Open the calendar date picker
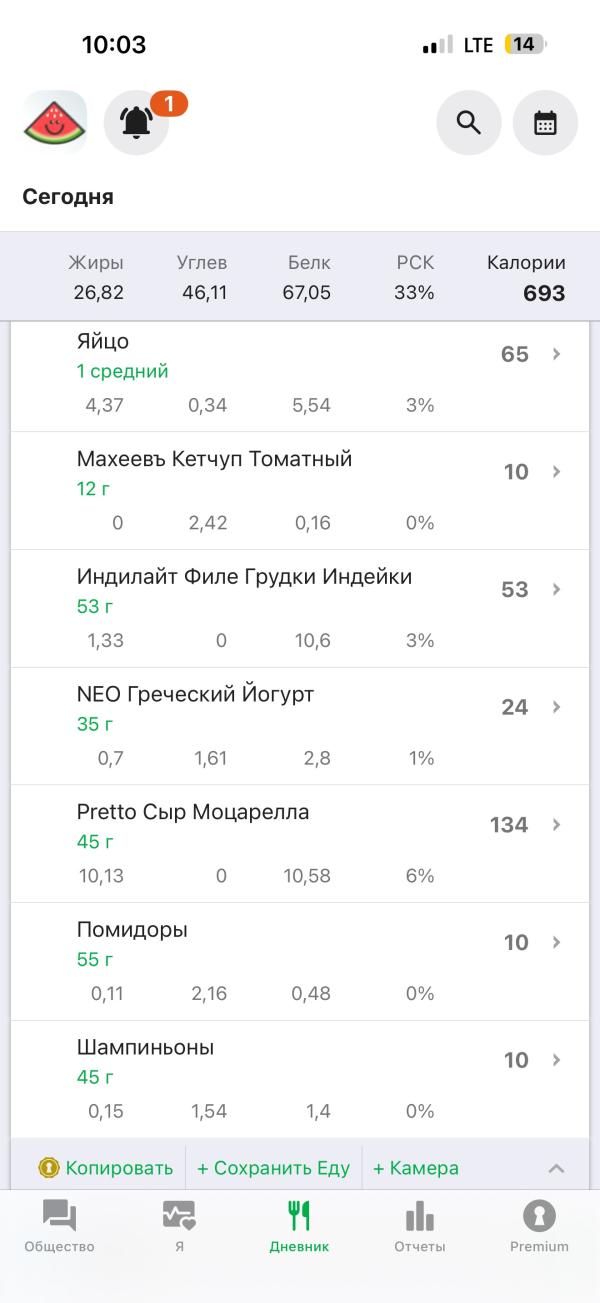The width and height of the screenshot is (600, 1303). 545,122
